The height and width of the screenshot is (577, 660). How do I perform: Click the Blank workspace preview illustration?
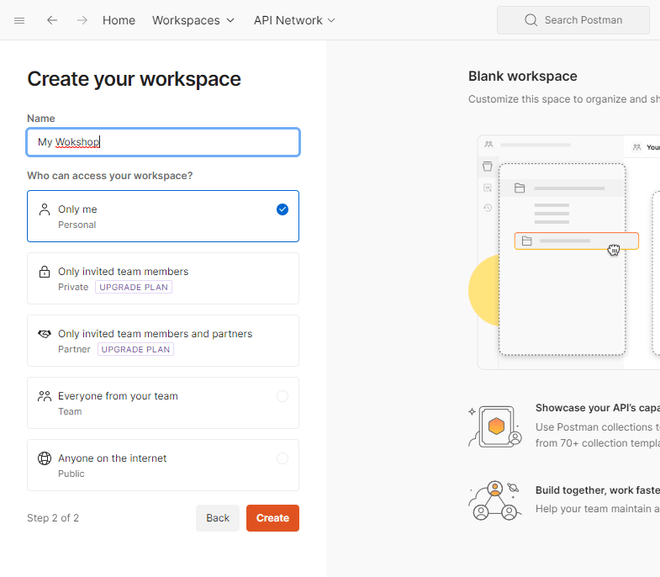point(564,253)
